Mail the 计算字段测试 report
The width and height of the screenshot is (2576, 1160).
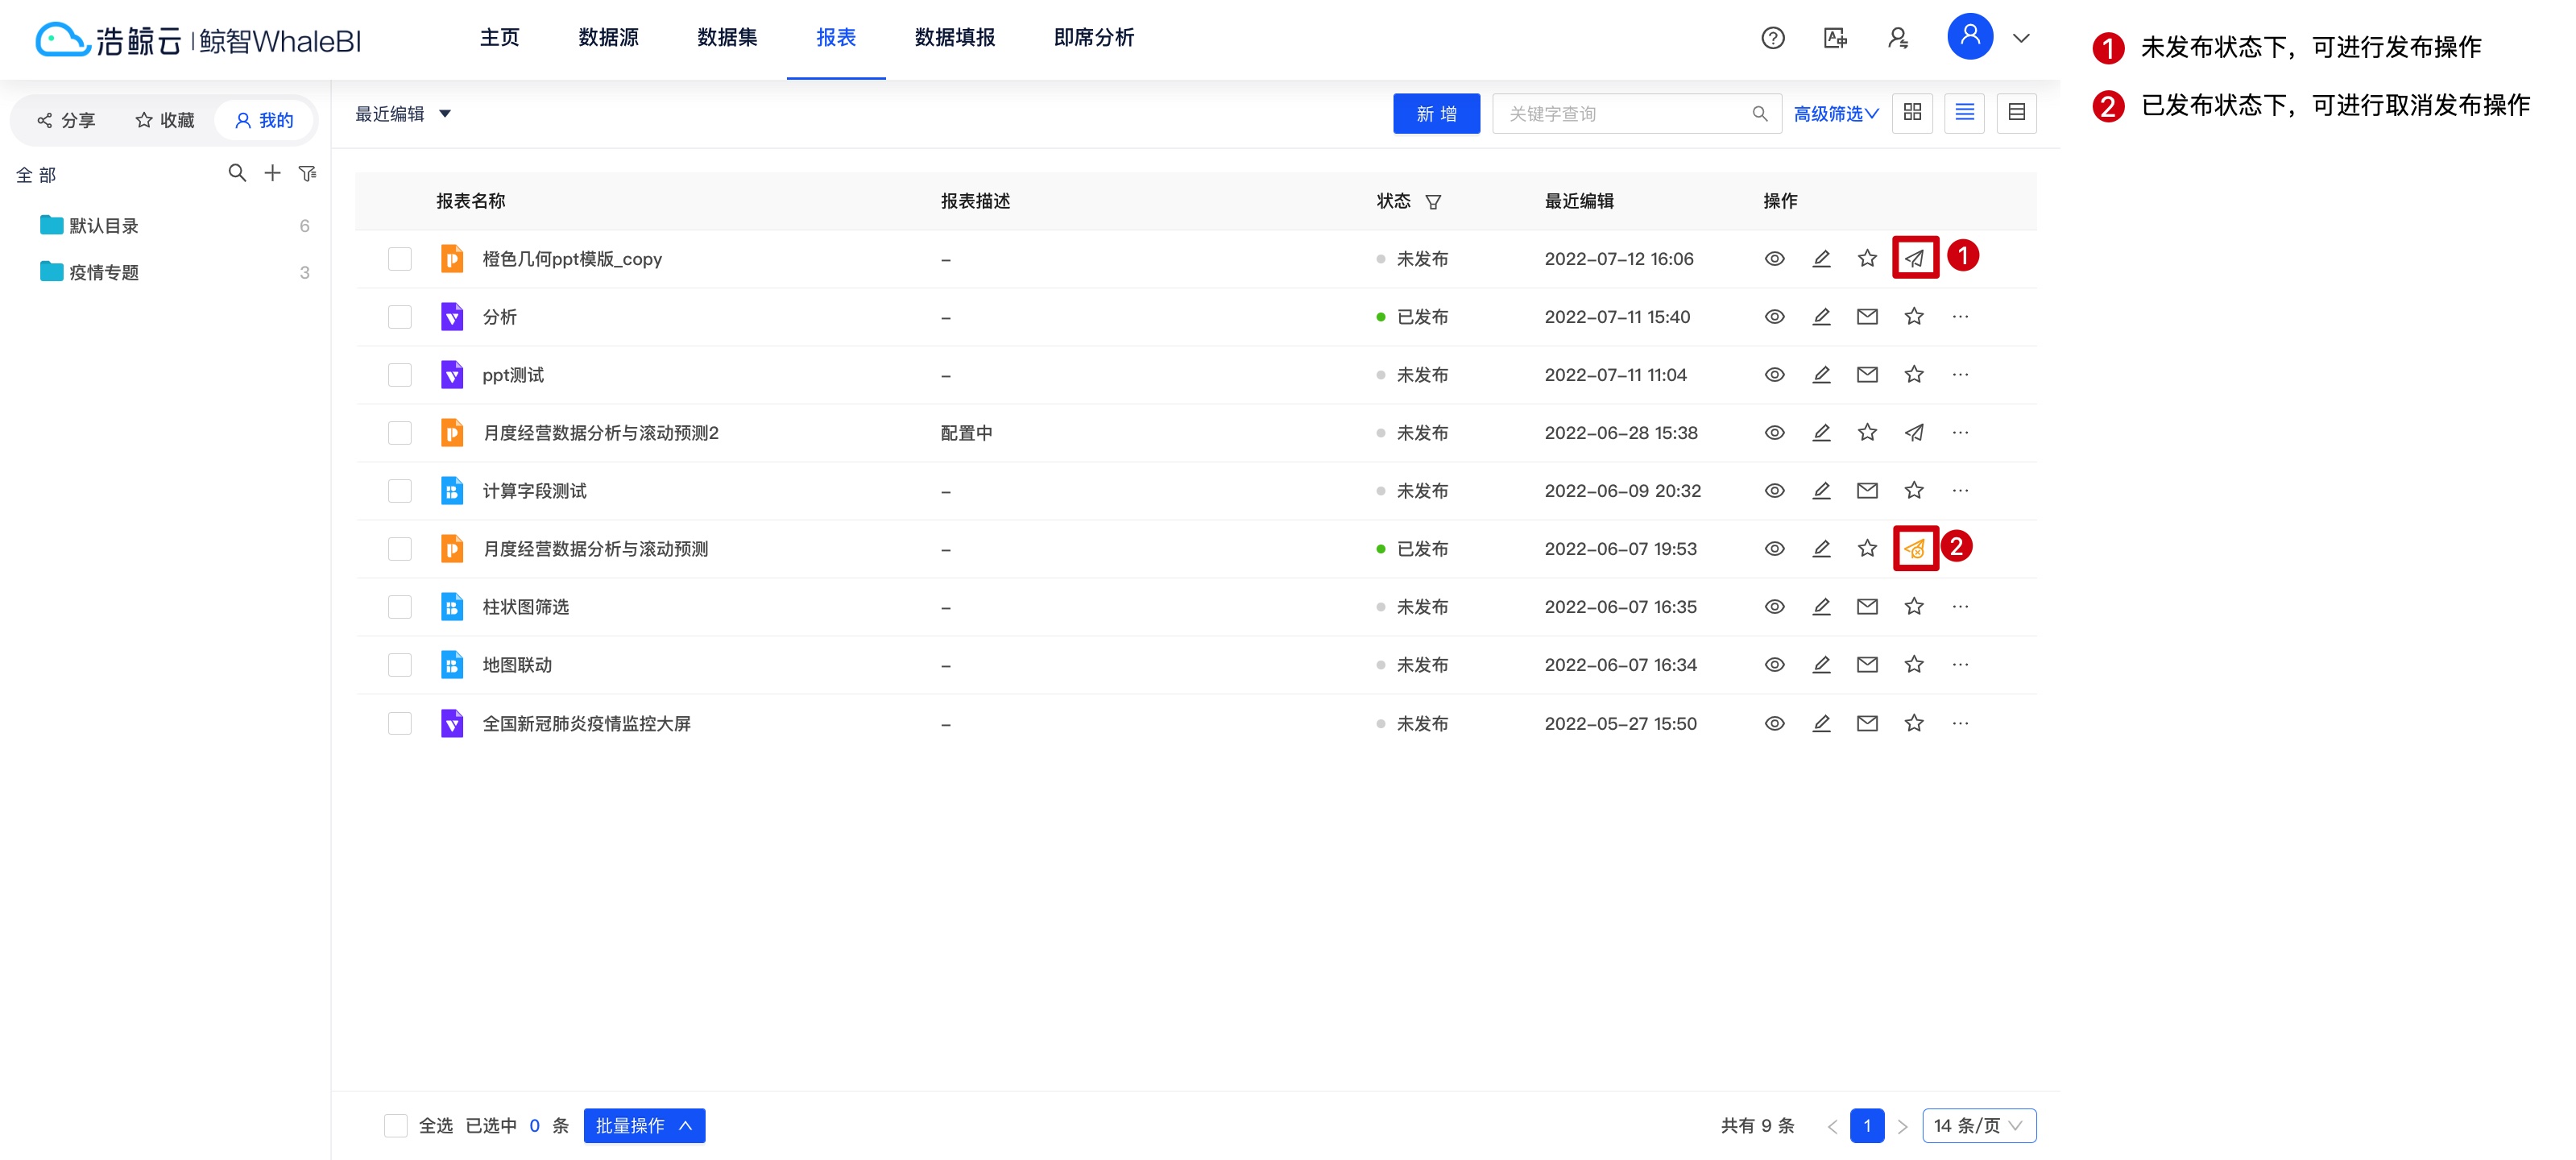[x=1867, y=491]
